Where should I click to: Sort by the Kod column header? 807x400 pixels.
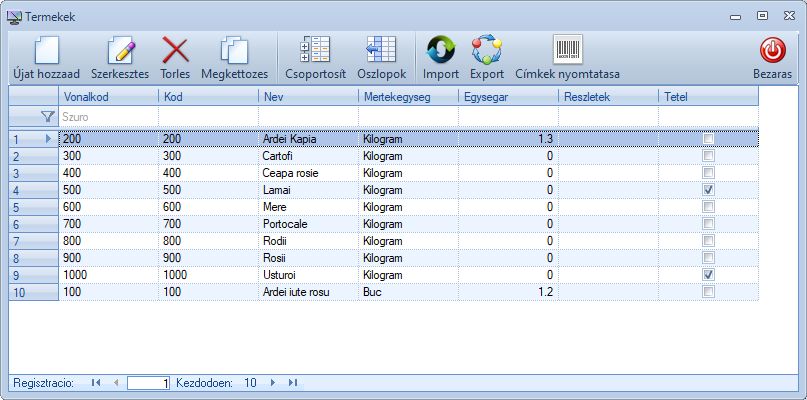[208, 97]
